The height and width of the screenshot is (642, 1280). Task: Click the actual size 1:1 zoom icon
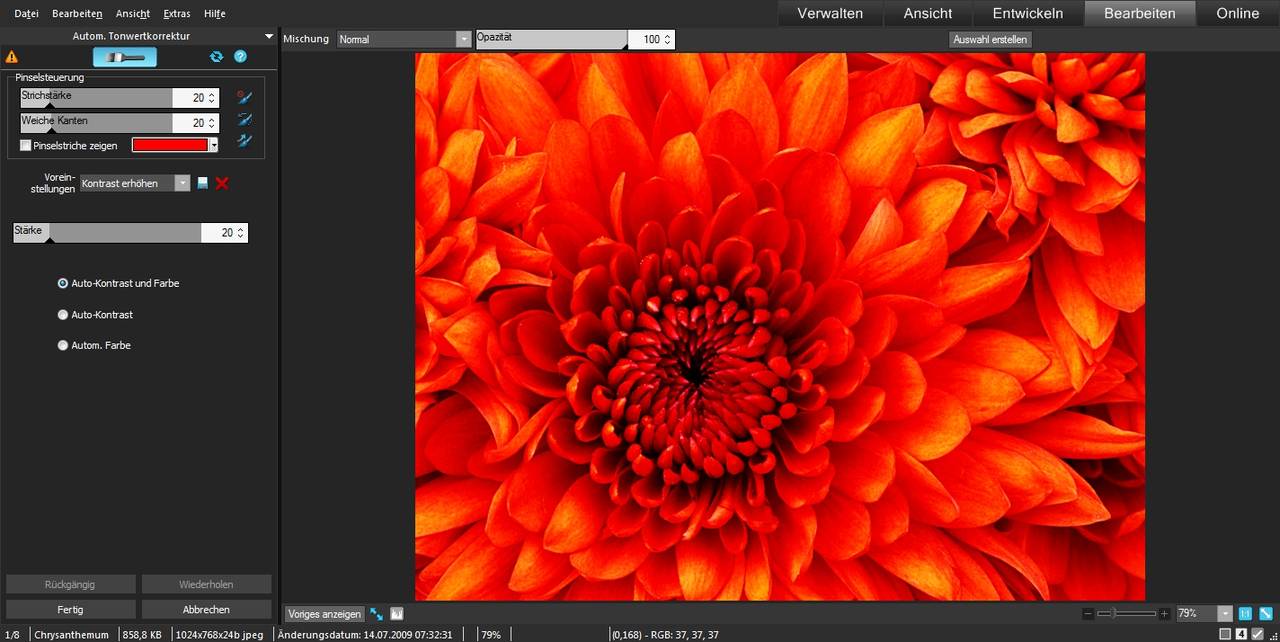click(x=1245, y=613)
